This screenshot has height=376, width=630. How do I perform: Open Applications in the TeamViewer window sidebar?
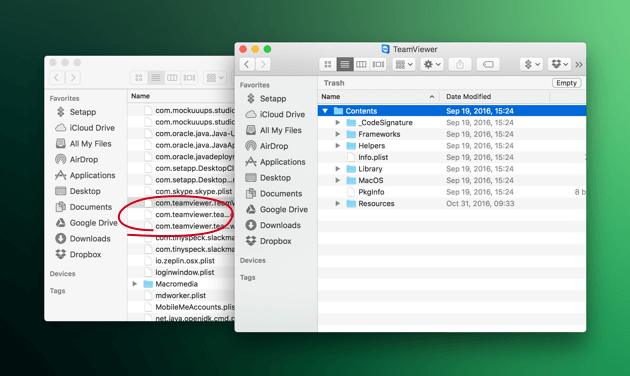(275, 162)
